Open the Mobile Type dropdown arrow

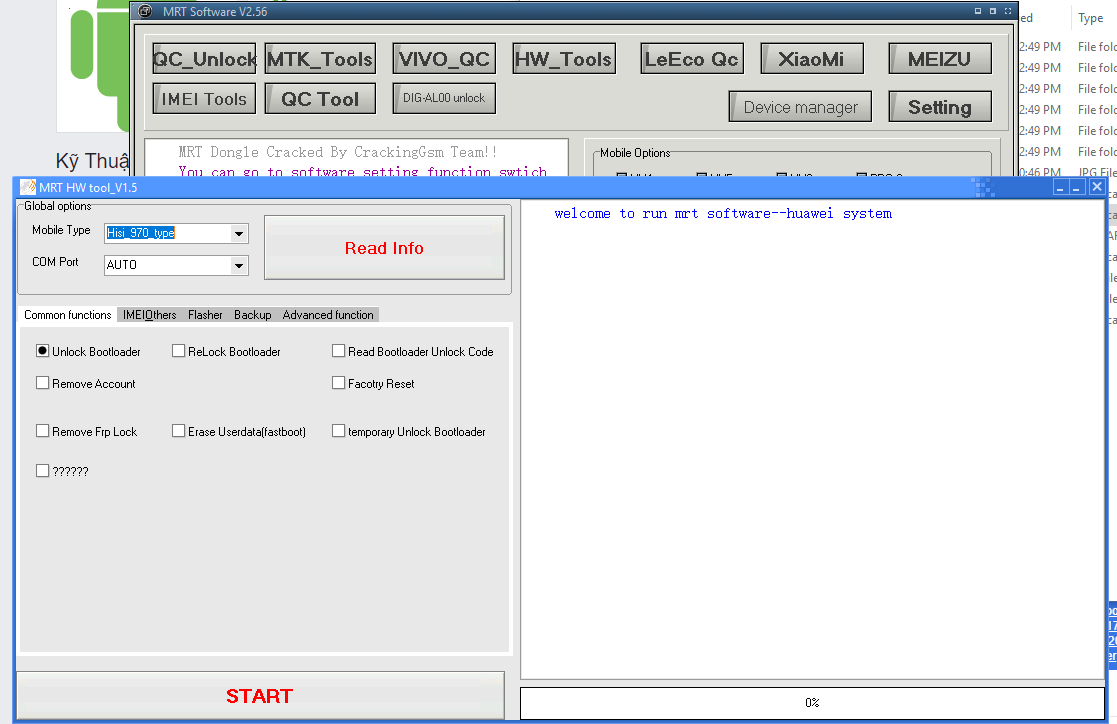point(239,233)
